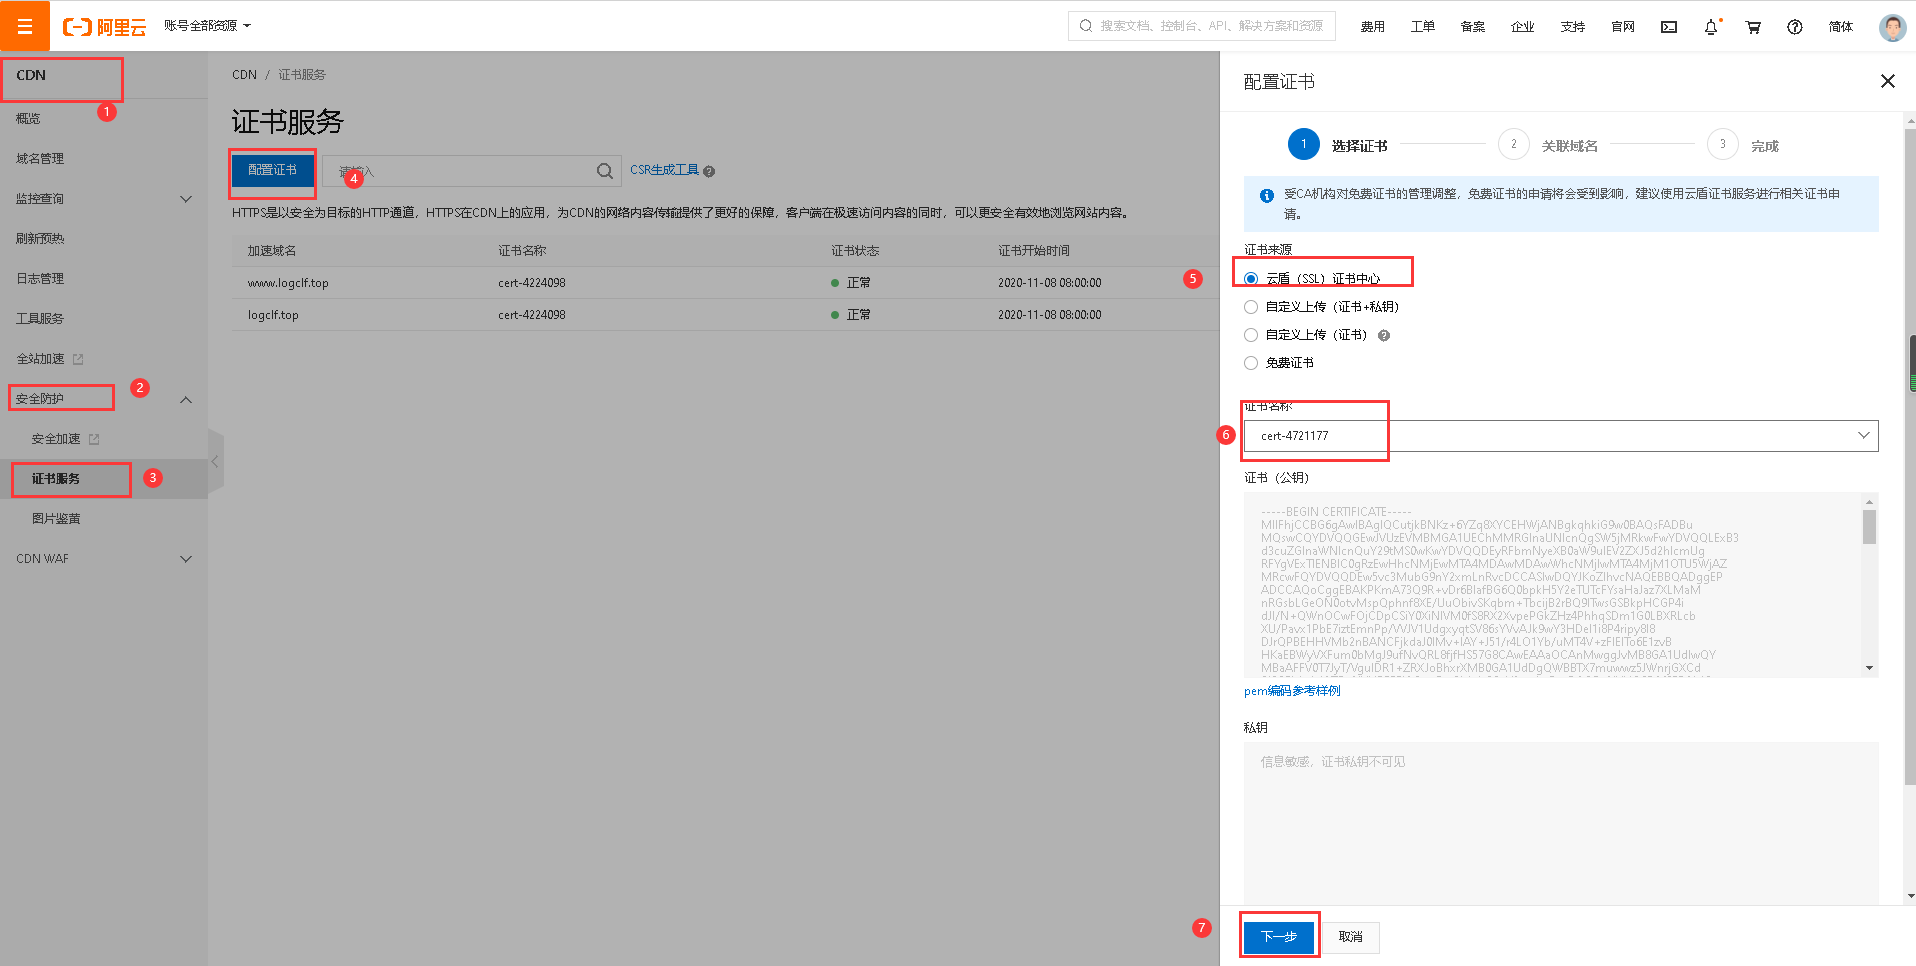Select 自定义上传（证书+私钥）radio option
Screen dimensions: 1916x966
1251,307
